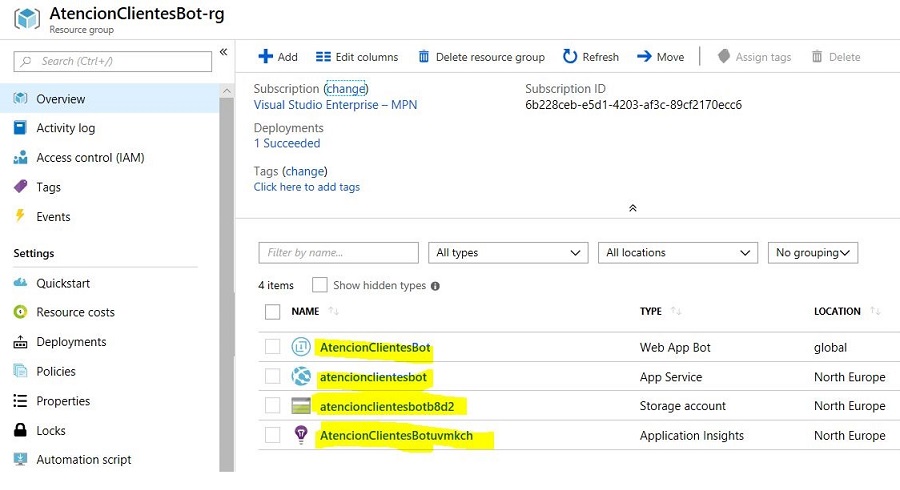Collapse the essentials panel with up chevron
This screenshot has height=490, width=900.
[633, 208]
